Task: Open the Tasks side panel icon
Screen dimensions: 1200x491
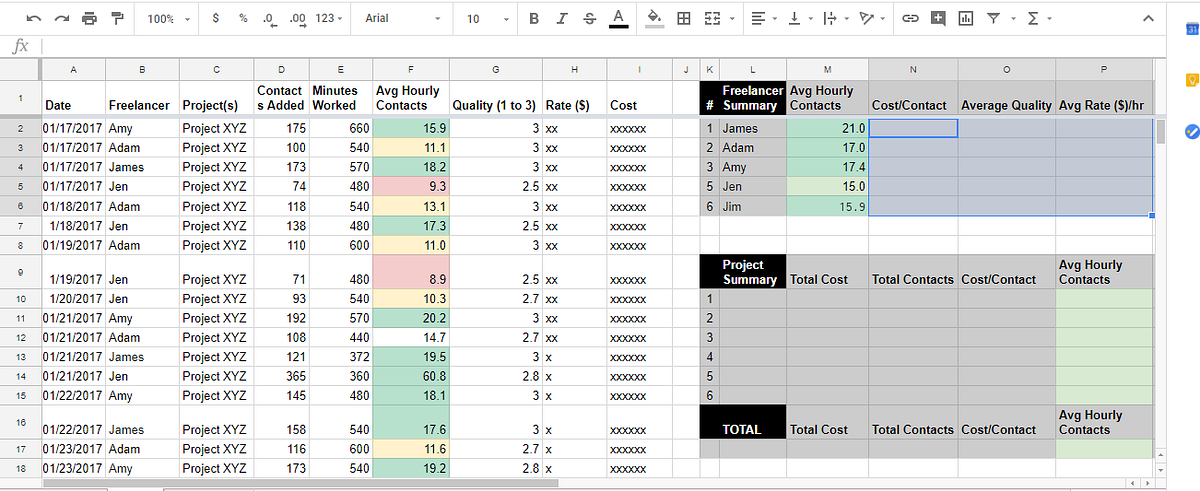Action: click(x=1190, y=131)
